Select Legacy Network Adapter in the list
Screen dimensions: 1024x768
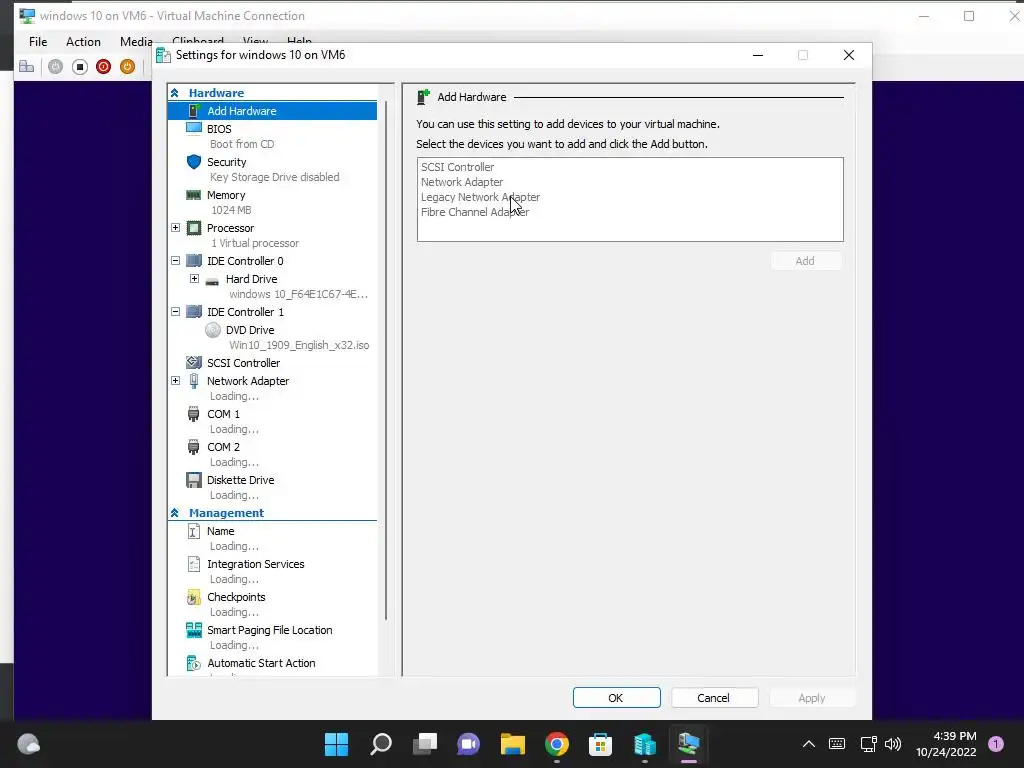coord(480,197)
